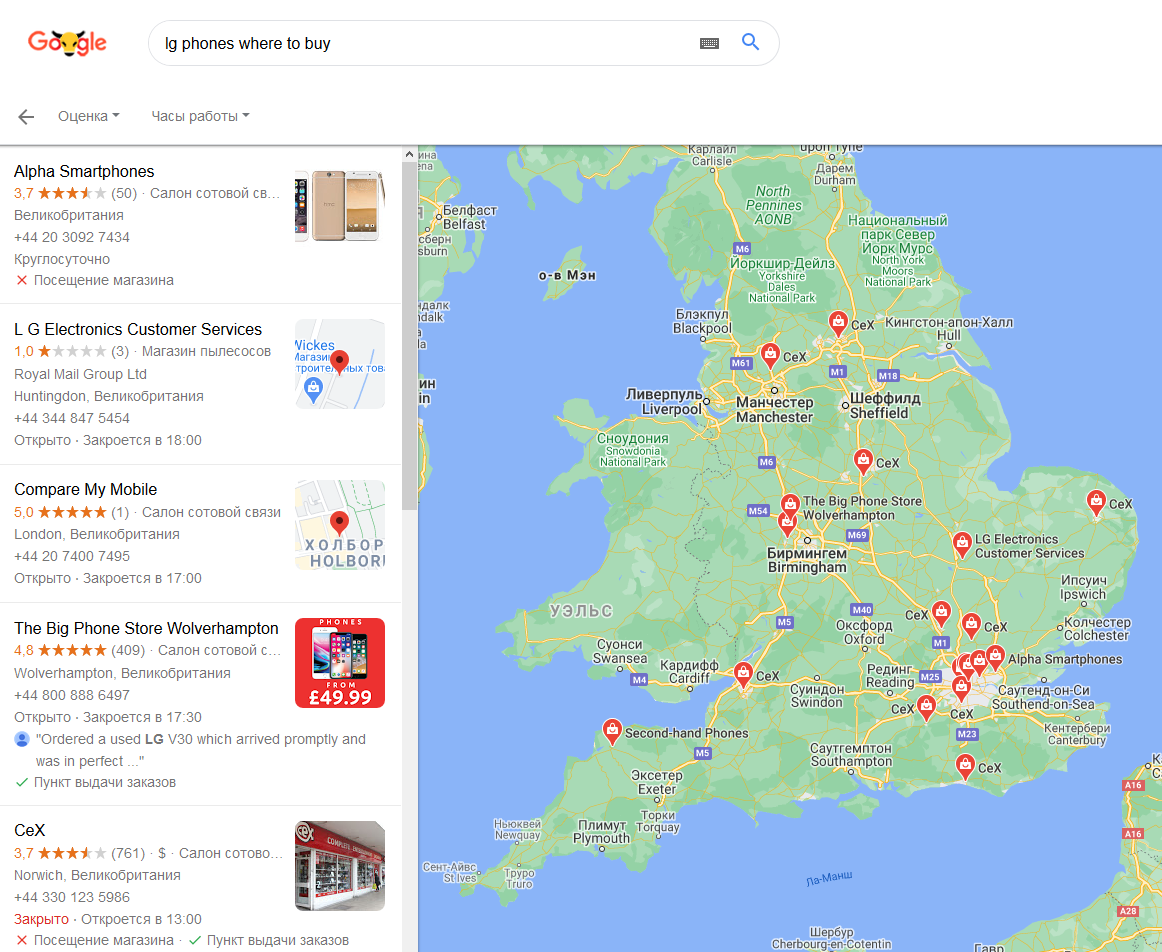Click the Alpha Smartphones phone photo thumbnail
This screenshot has height=952, width=1162.
[x=339, y=205]
